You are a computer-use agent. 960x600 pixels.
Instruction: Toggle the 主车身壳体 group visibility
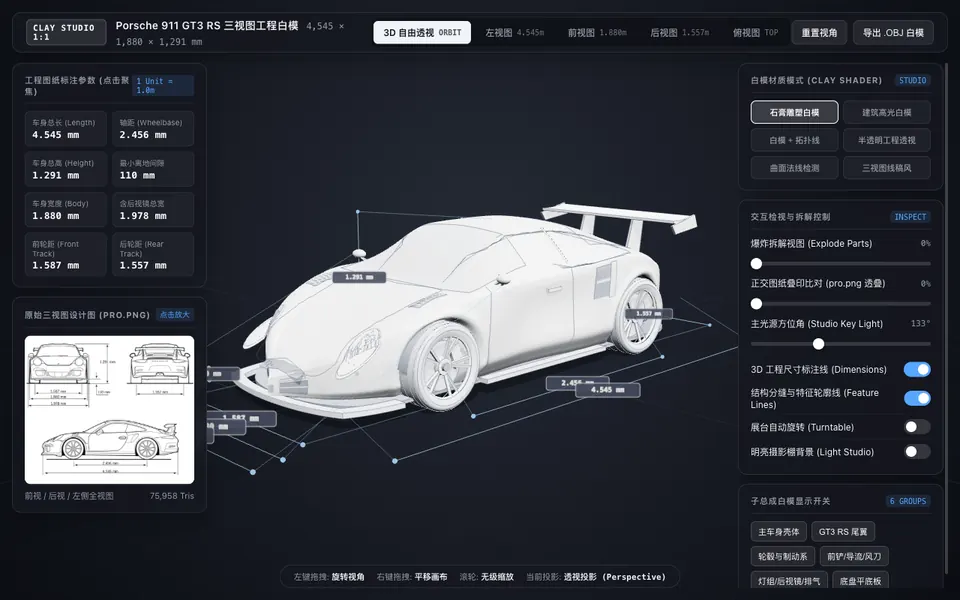(x=779, y=532)
